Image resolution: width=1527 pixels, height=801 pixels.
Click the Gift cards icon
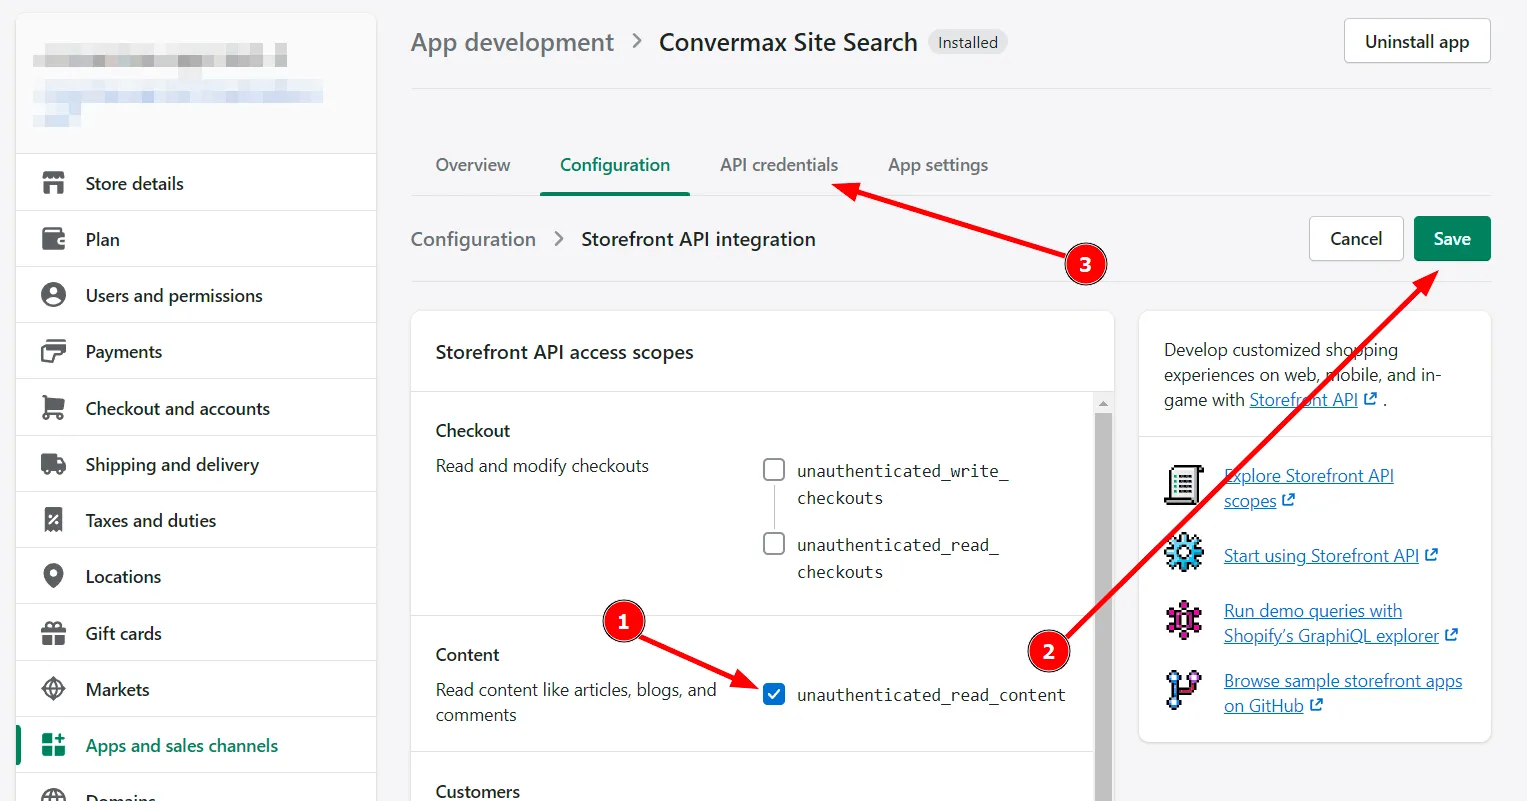point(53,633)
